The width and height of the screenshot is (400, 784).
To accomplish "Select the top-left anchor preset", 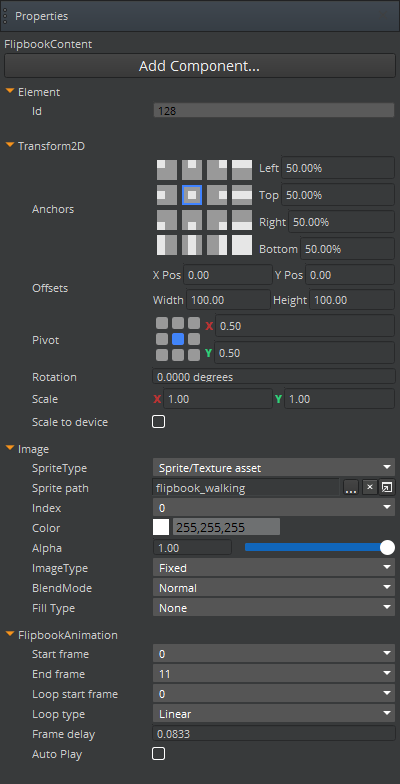I will 166,170.
